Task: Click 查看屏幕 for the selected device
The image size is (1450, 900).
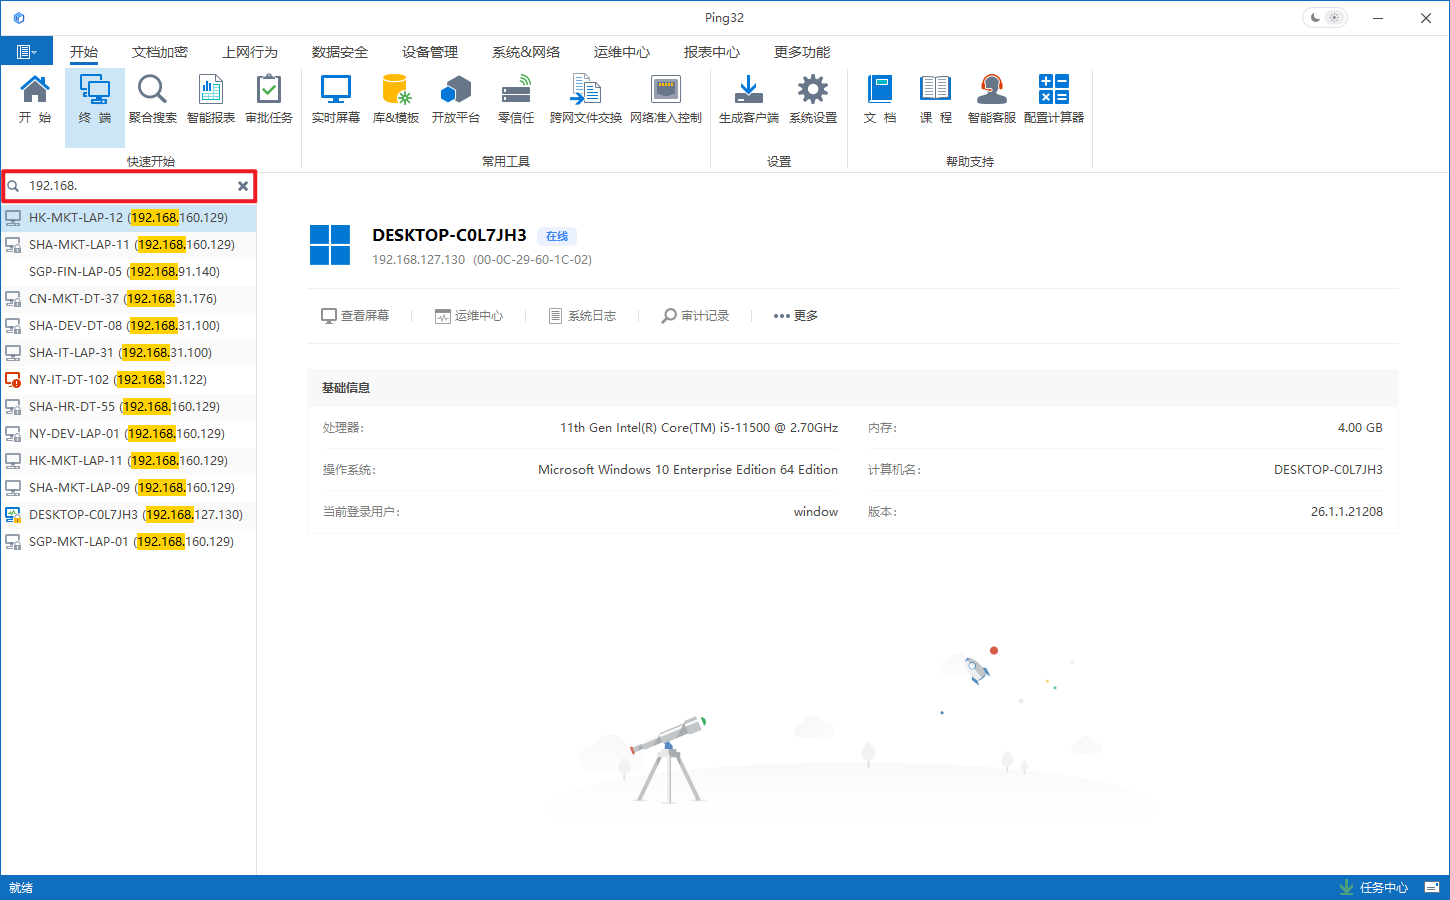Action: (x=355, y=316)
